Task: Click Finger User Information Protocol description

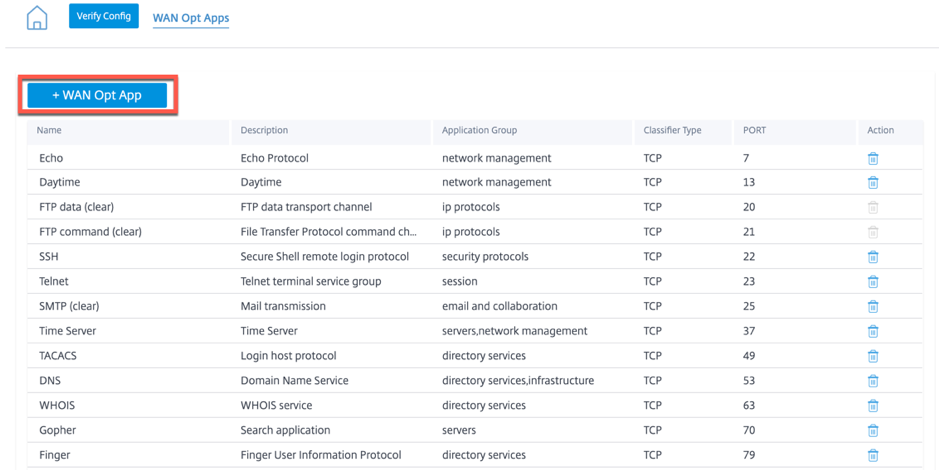Action: [321, 455]
